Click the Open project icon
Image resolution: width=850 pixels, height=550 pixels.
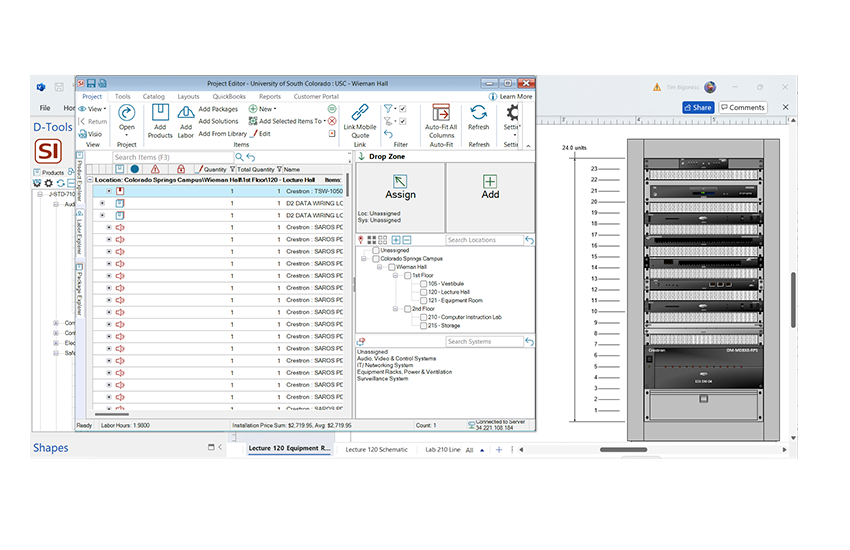(126, 113)
